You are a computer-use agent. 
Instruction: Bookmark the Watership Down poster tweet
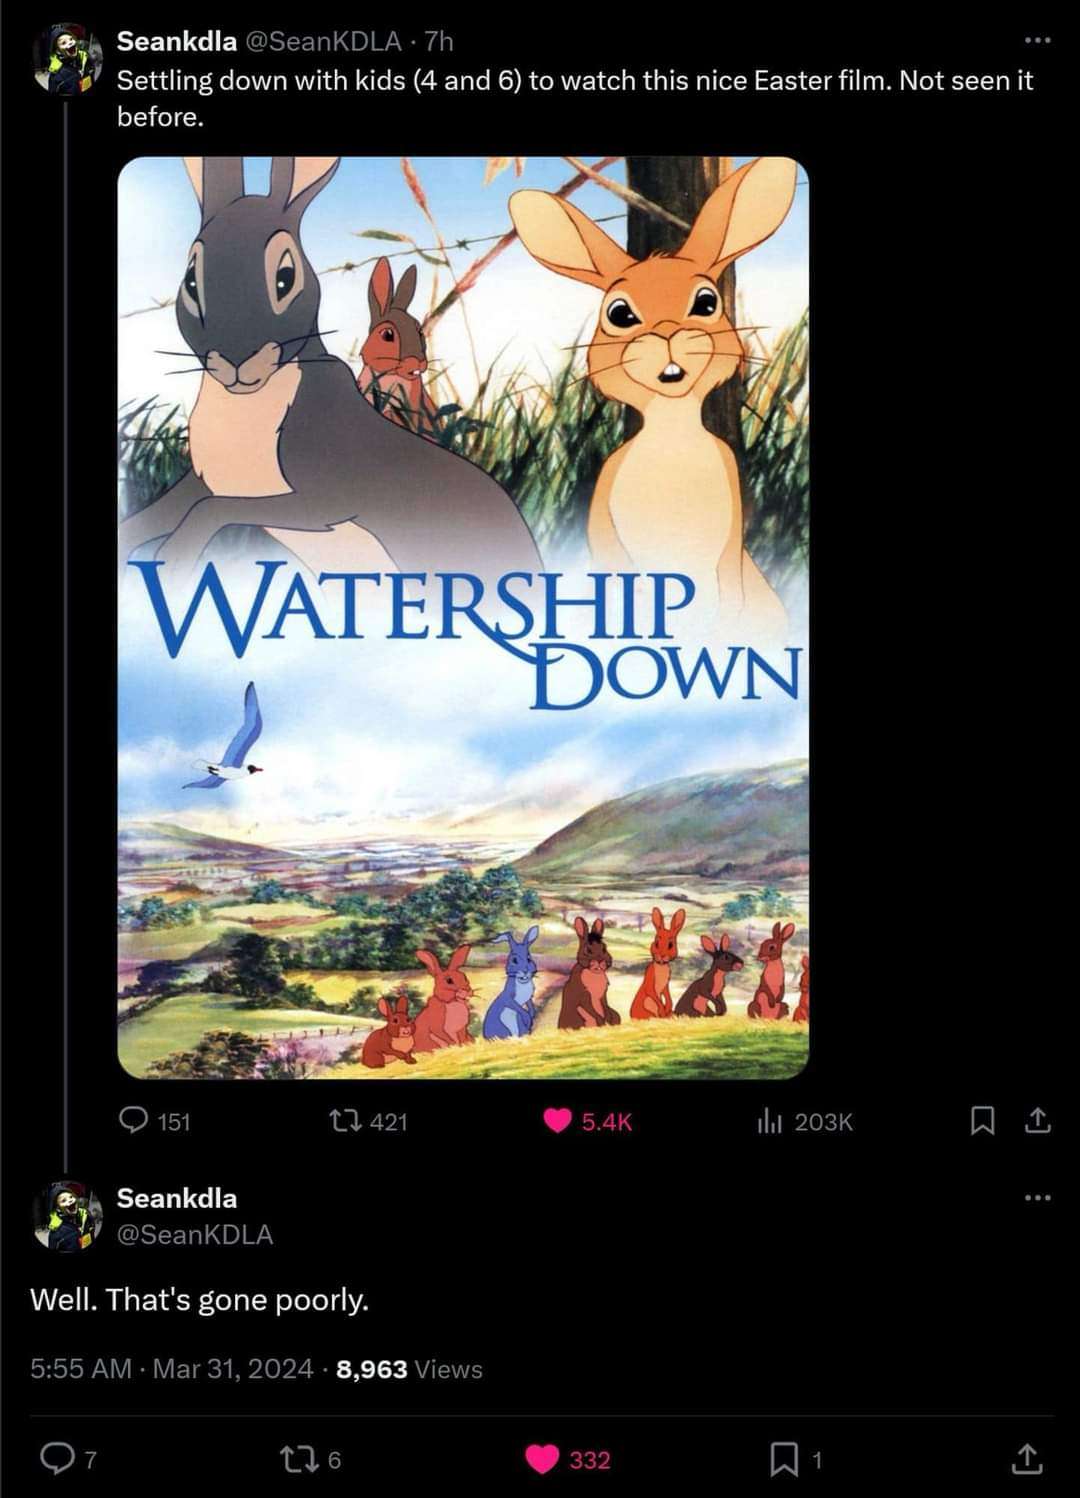tap(982, 1121)
